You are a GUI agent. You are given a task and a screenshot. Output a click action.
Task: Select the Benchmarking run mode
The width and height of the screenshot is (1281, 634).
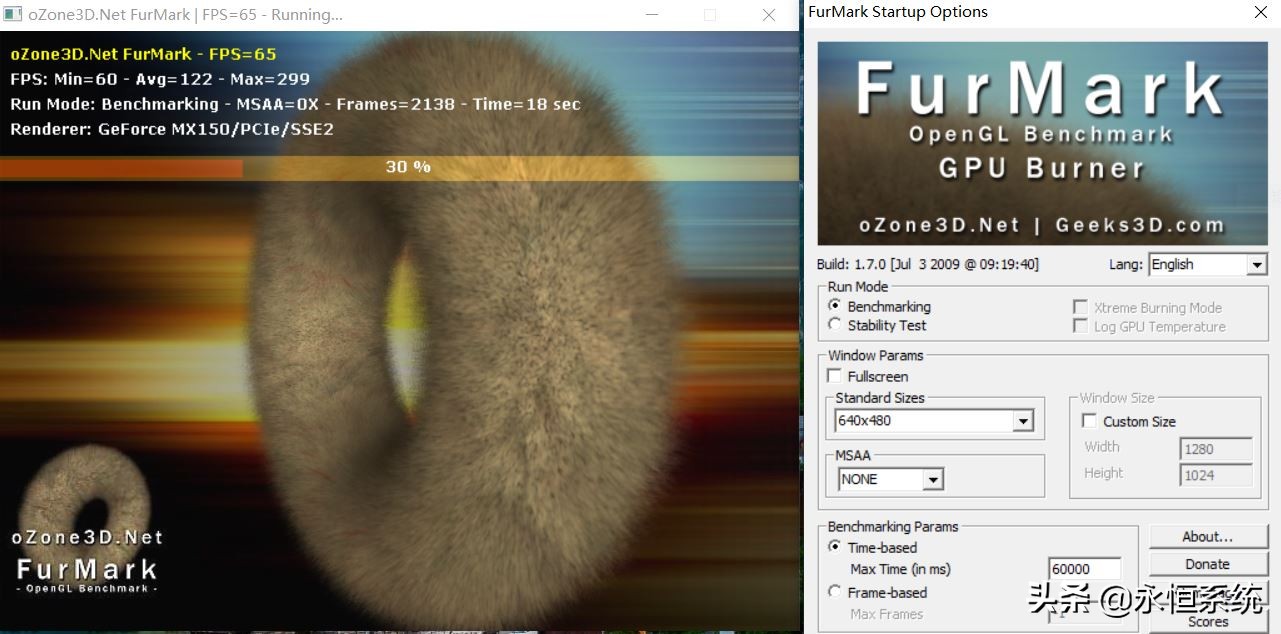pos(835,306)
